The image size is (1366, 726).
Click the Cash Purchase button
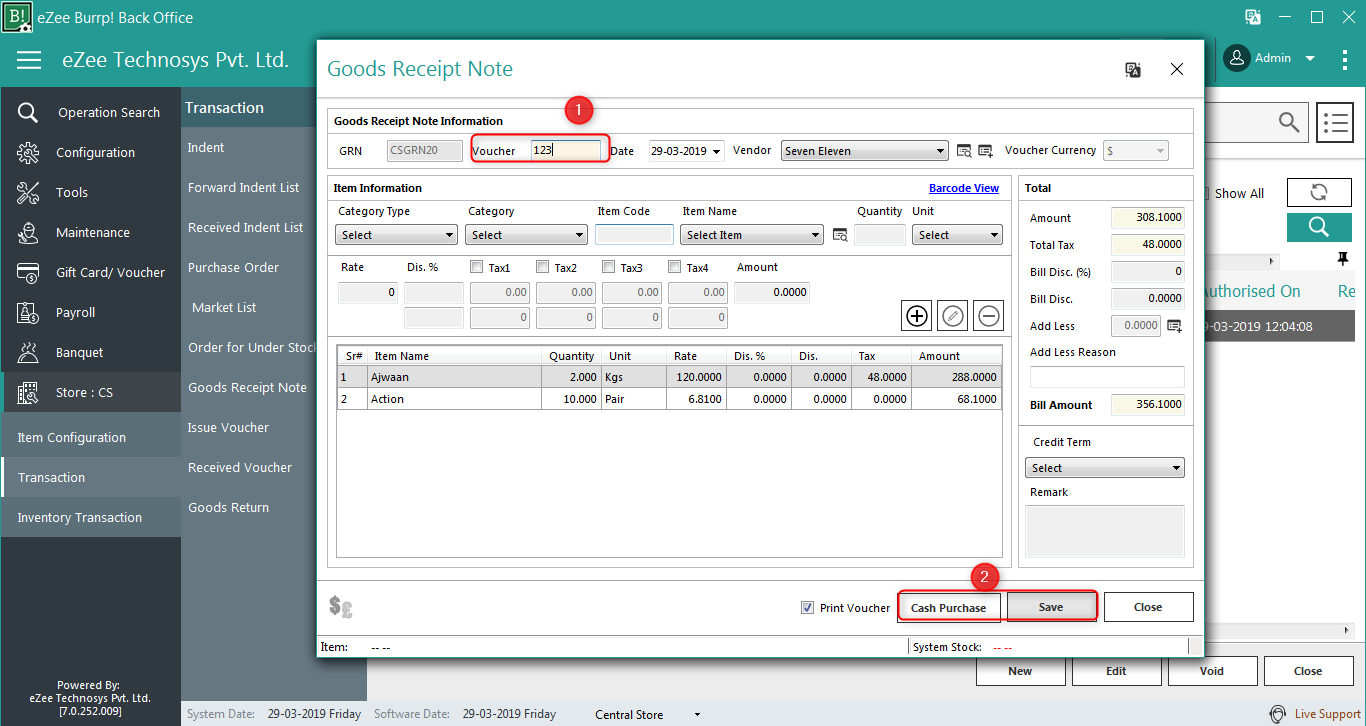click(x=948, y=607)
